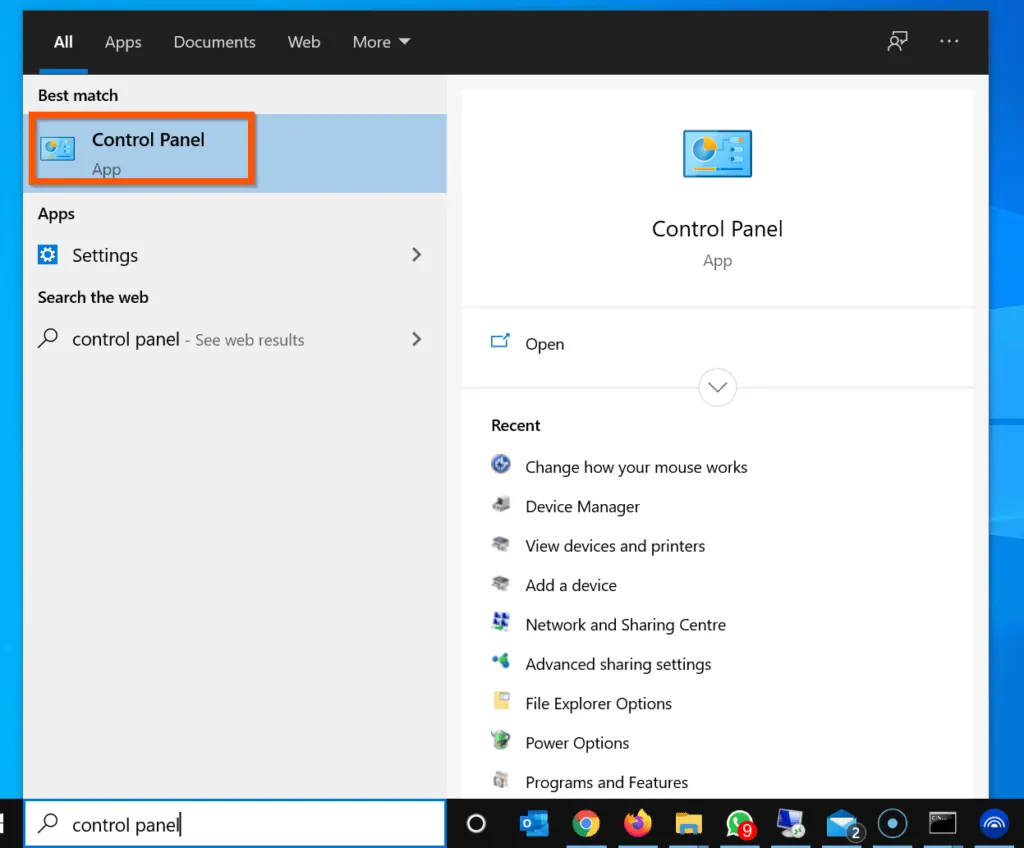Image resolution: width=1024 pixels, height=848 pixels.
Task: Open "View devices and printers"
Action: [615, 545]
